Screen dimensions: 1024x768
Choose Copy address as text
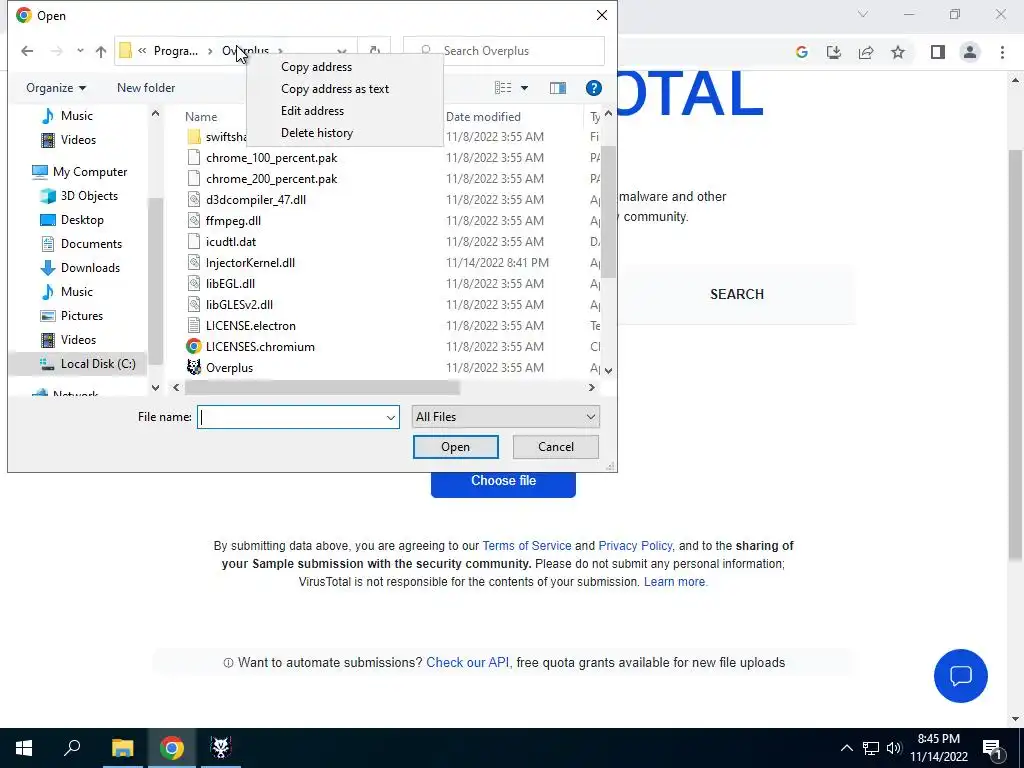coord(334,89)
